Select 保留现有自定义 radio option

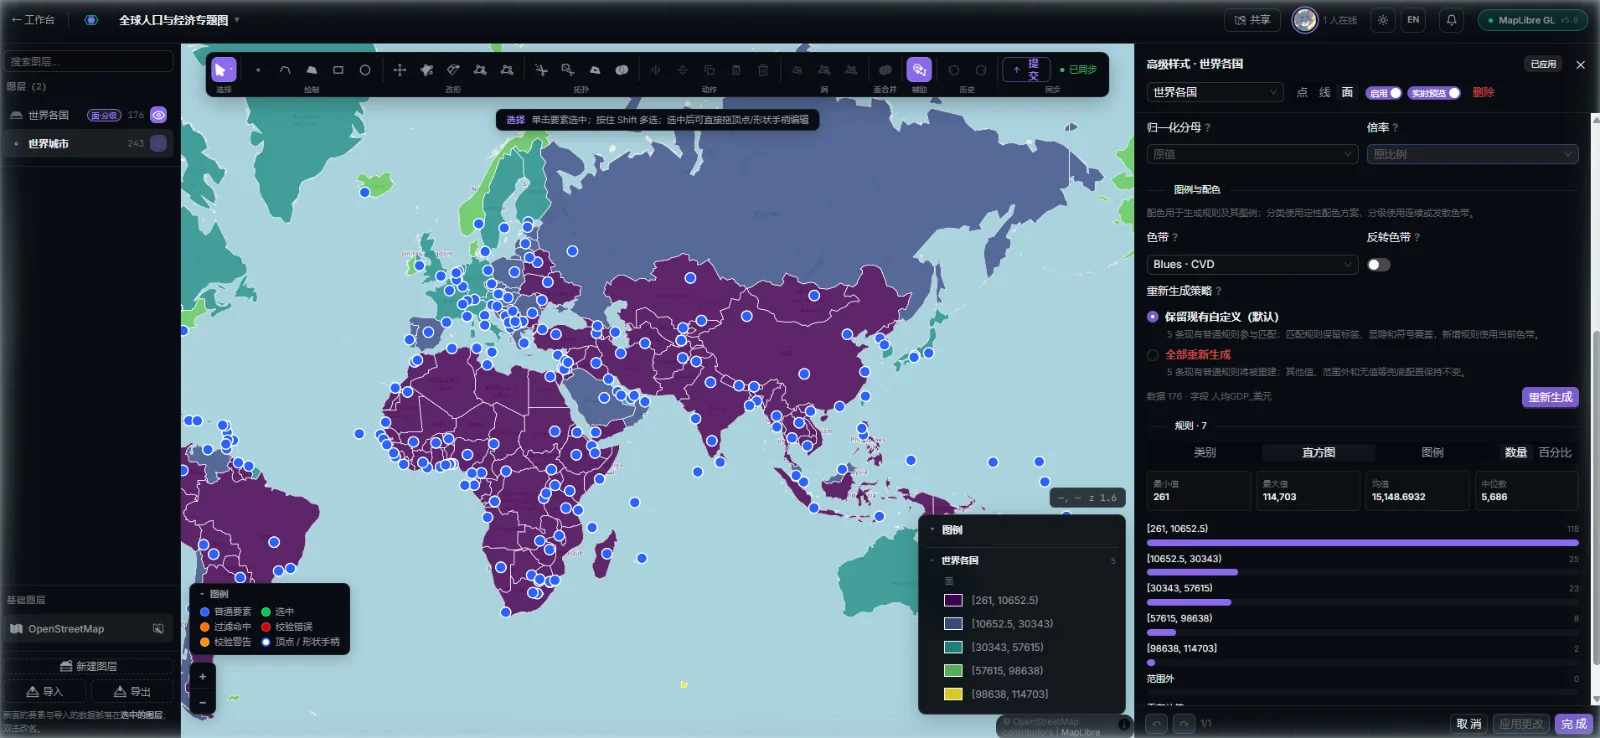pos(1153,317)
